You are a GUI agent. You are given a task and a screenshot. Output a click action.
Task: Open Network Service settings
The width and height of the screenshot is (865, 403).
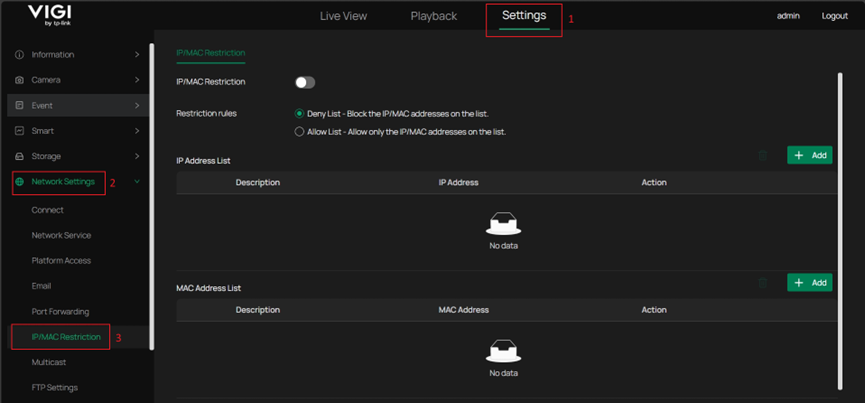[x=61, y=235]
